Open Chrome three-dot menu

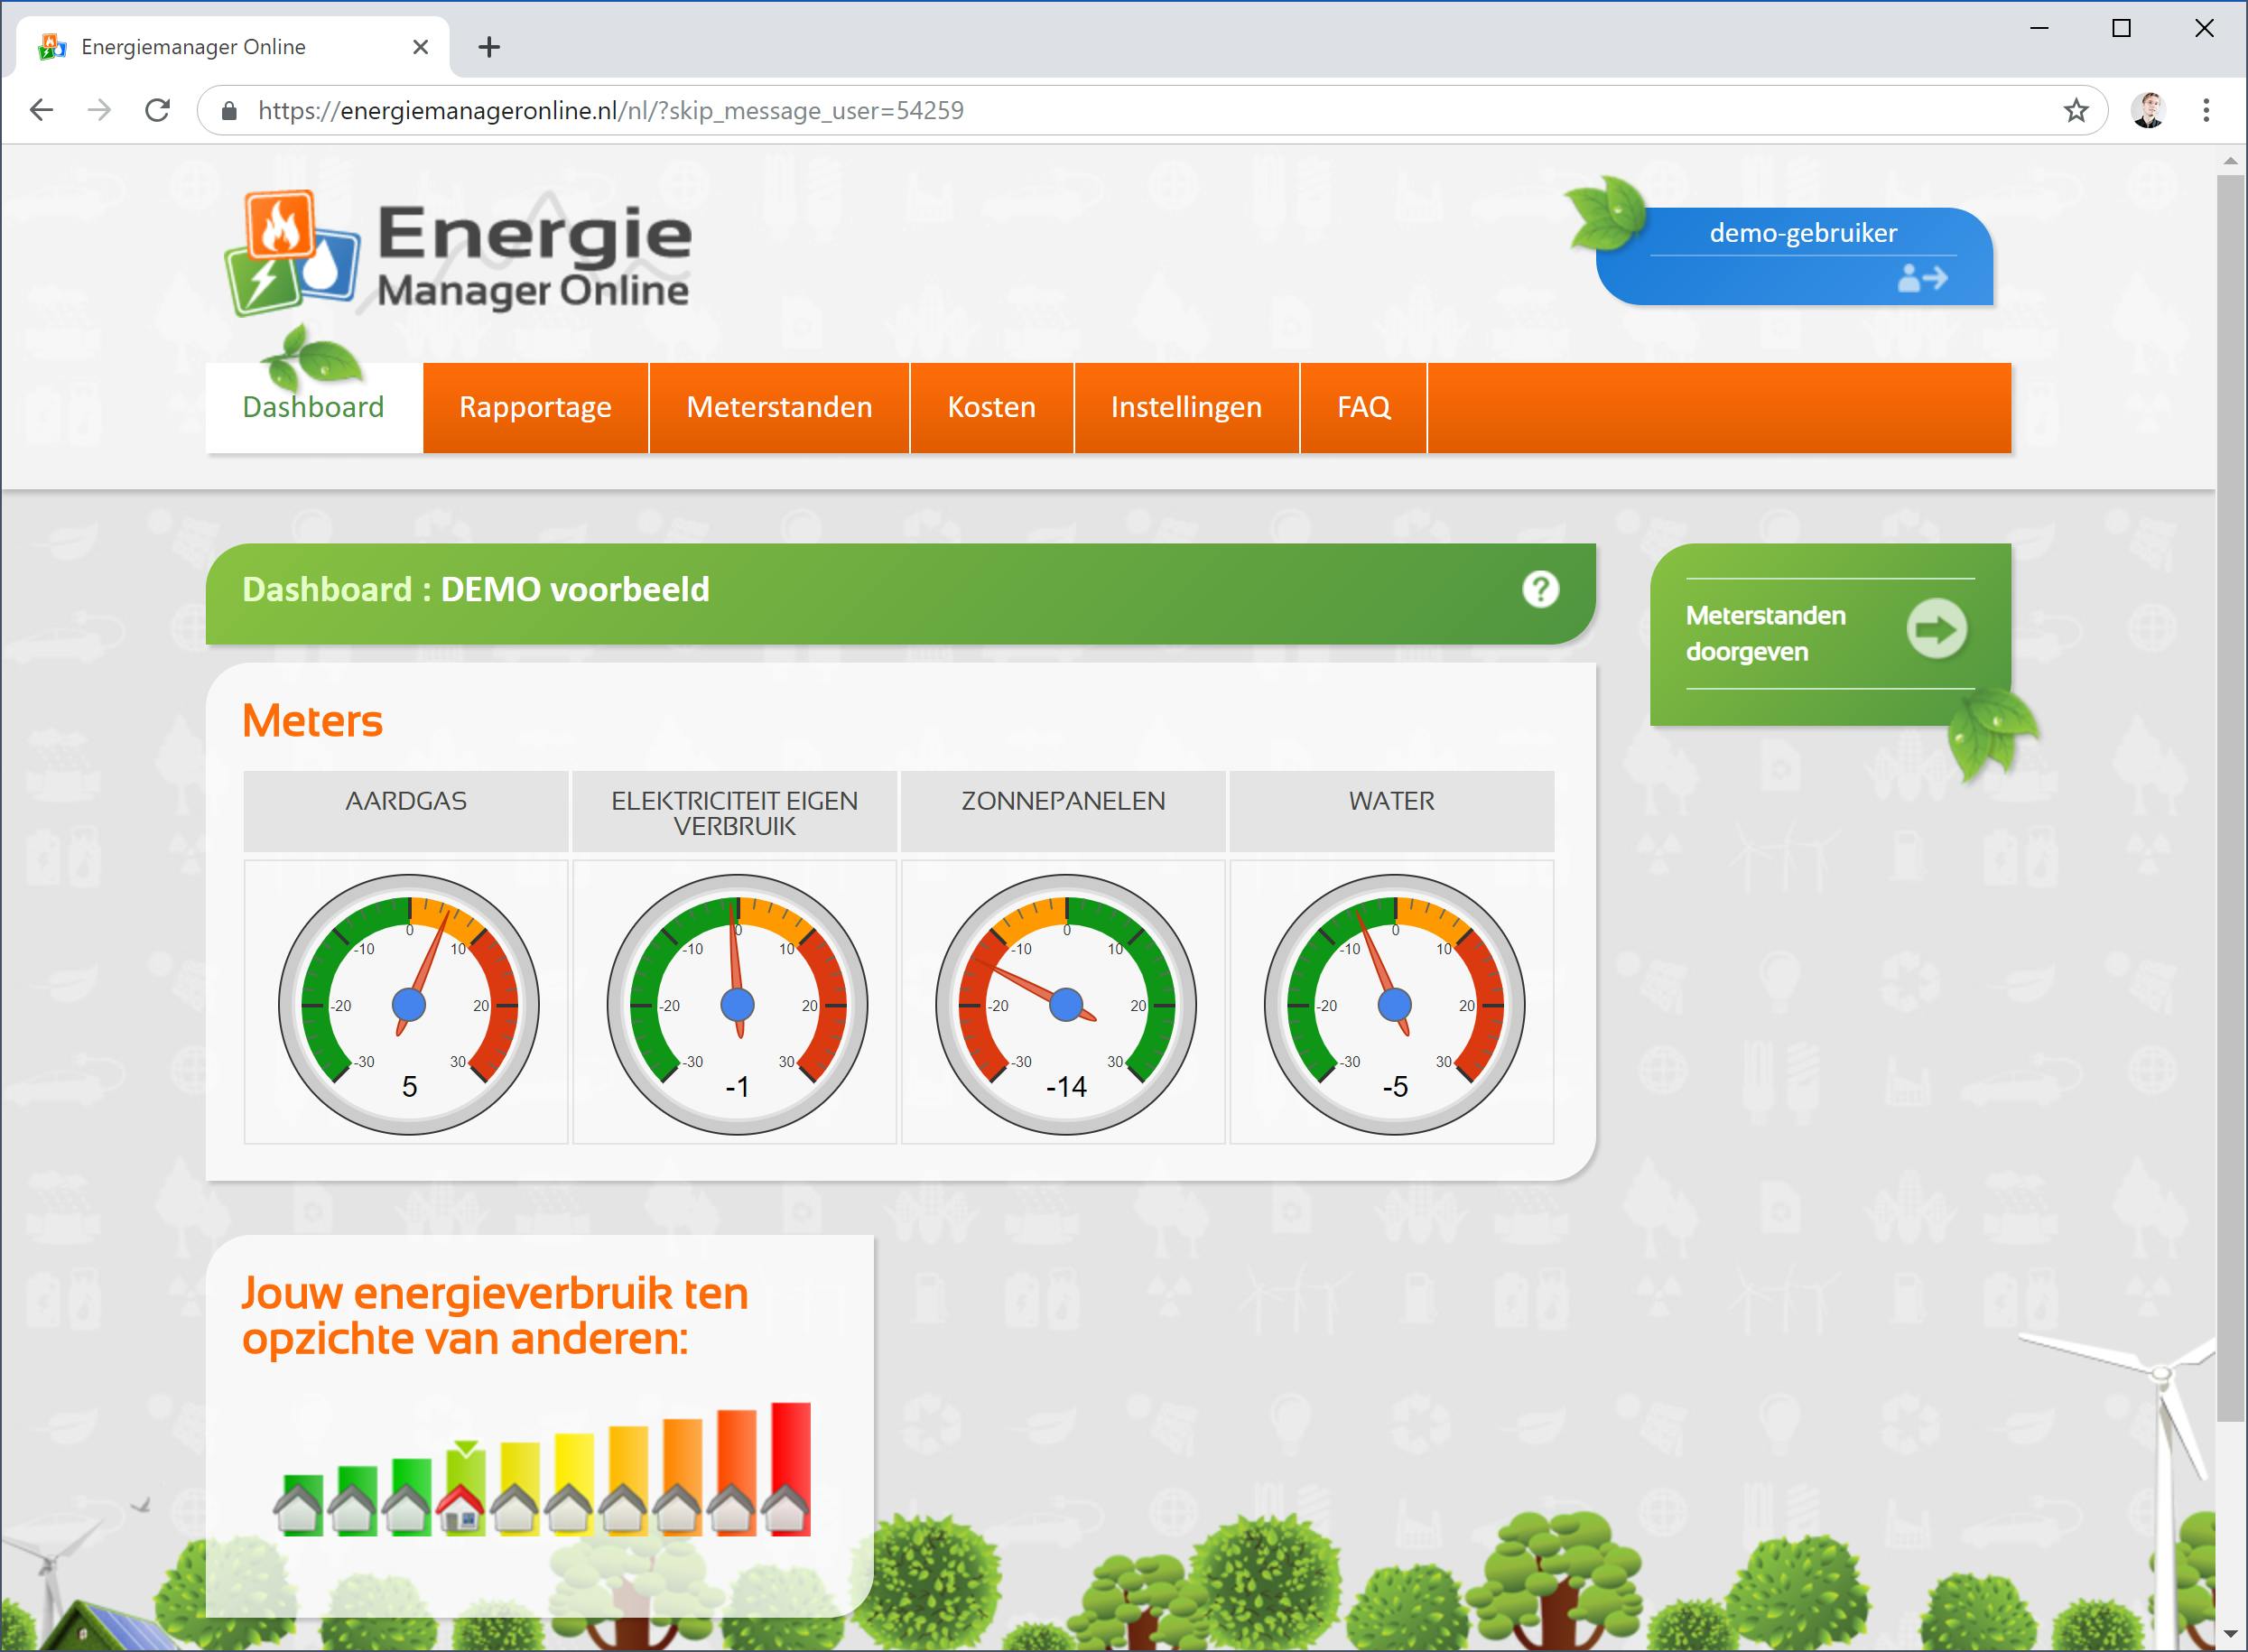[x=2205, y=110]
